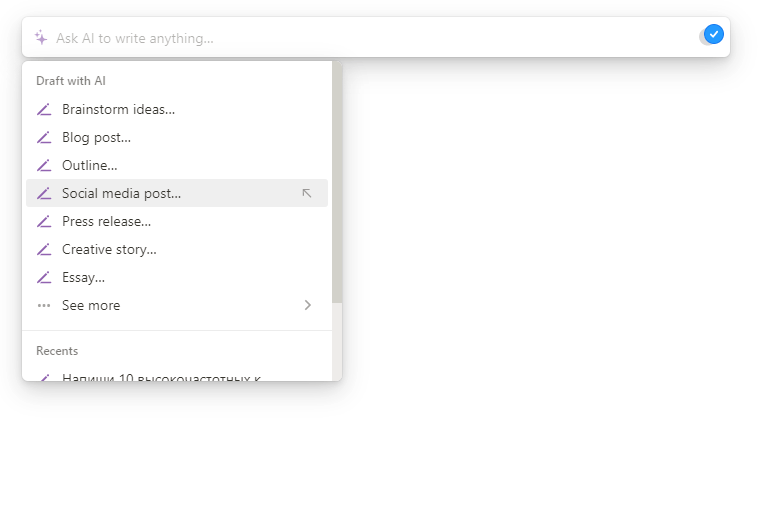Click the Draft with AI section heading

(x=71, y=81)
